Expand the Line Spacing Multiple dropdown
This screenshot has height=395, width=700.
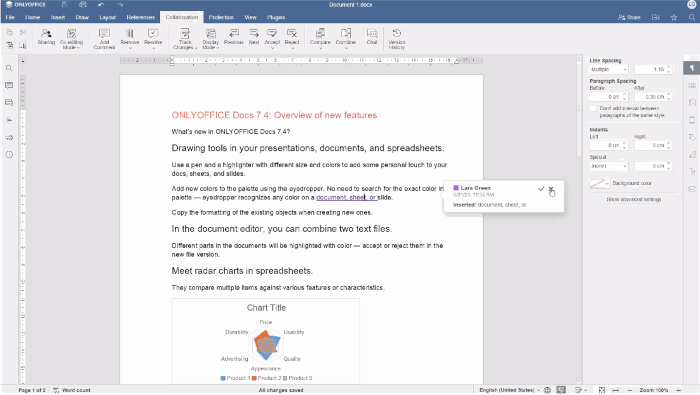click(609, 69)
